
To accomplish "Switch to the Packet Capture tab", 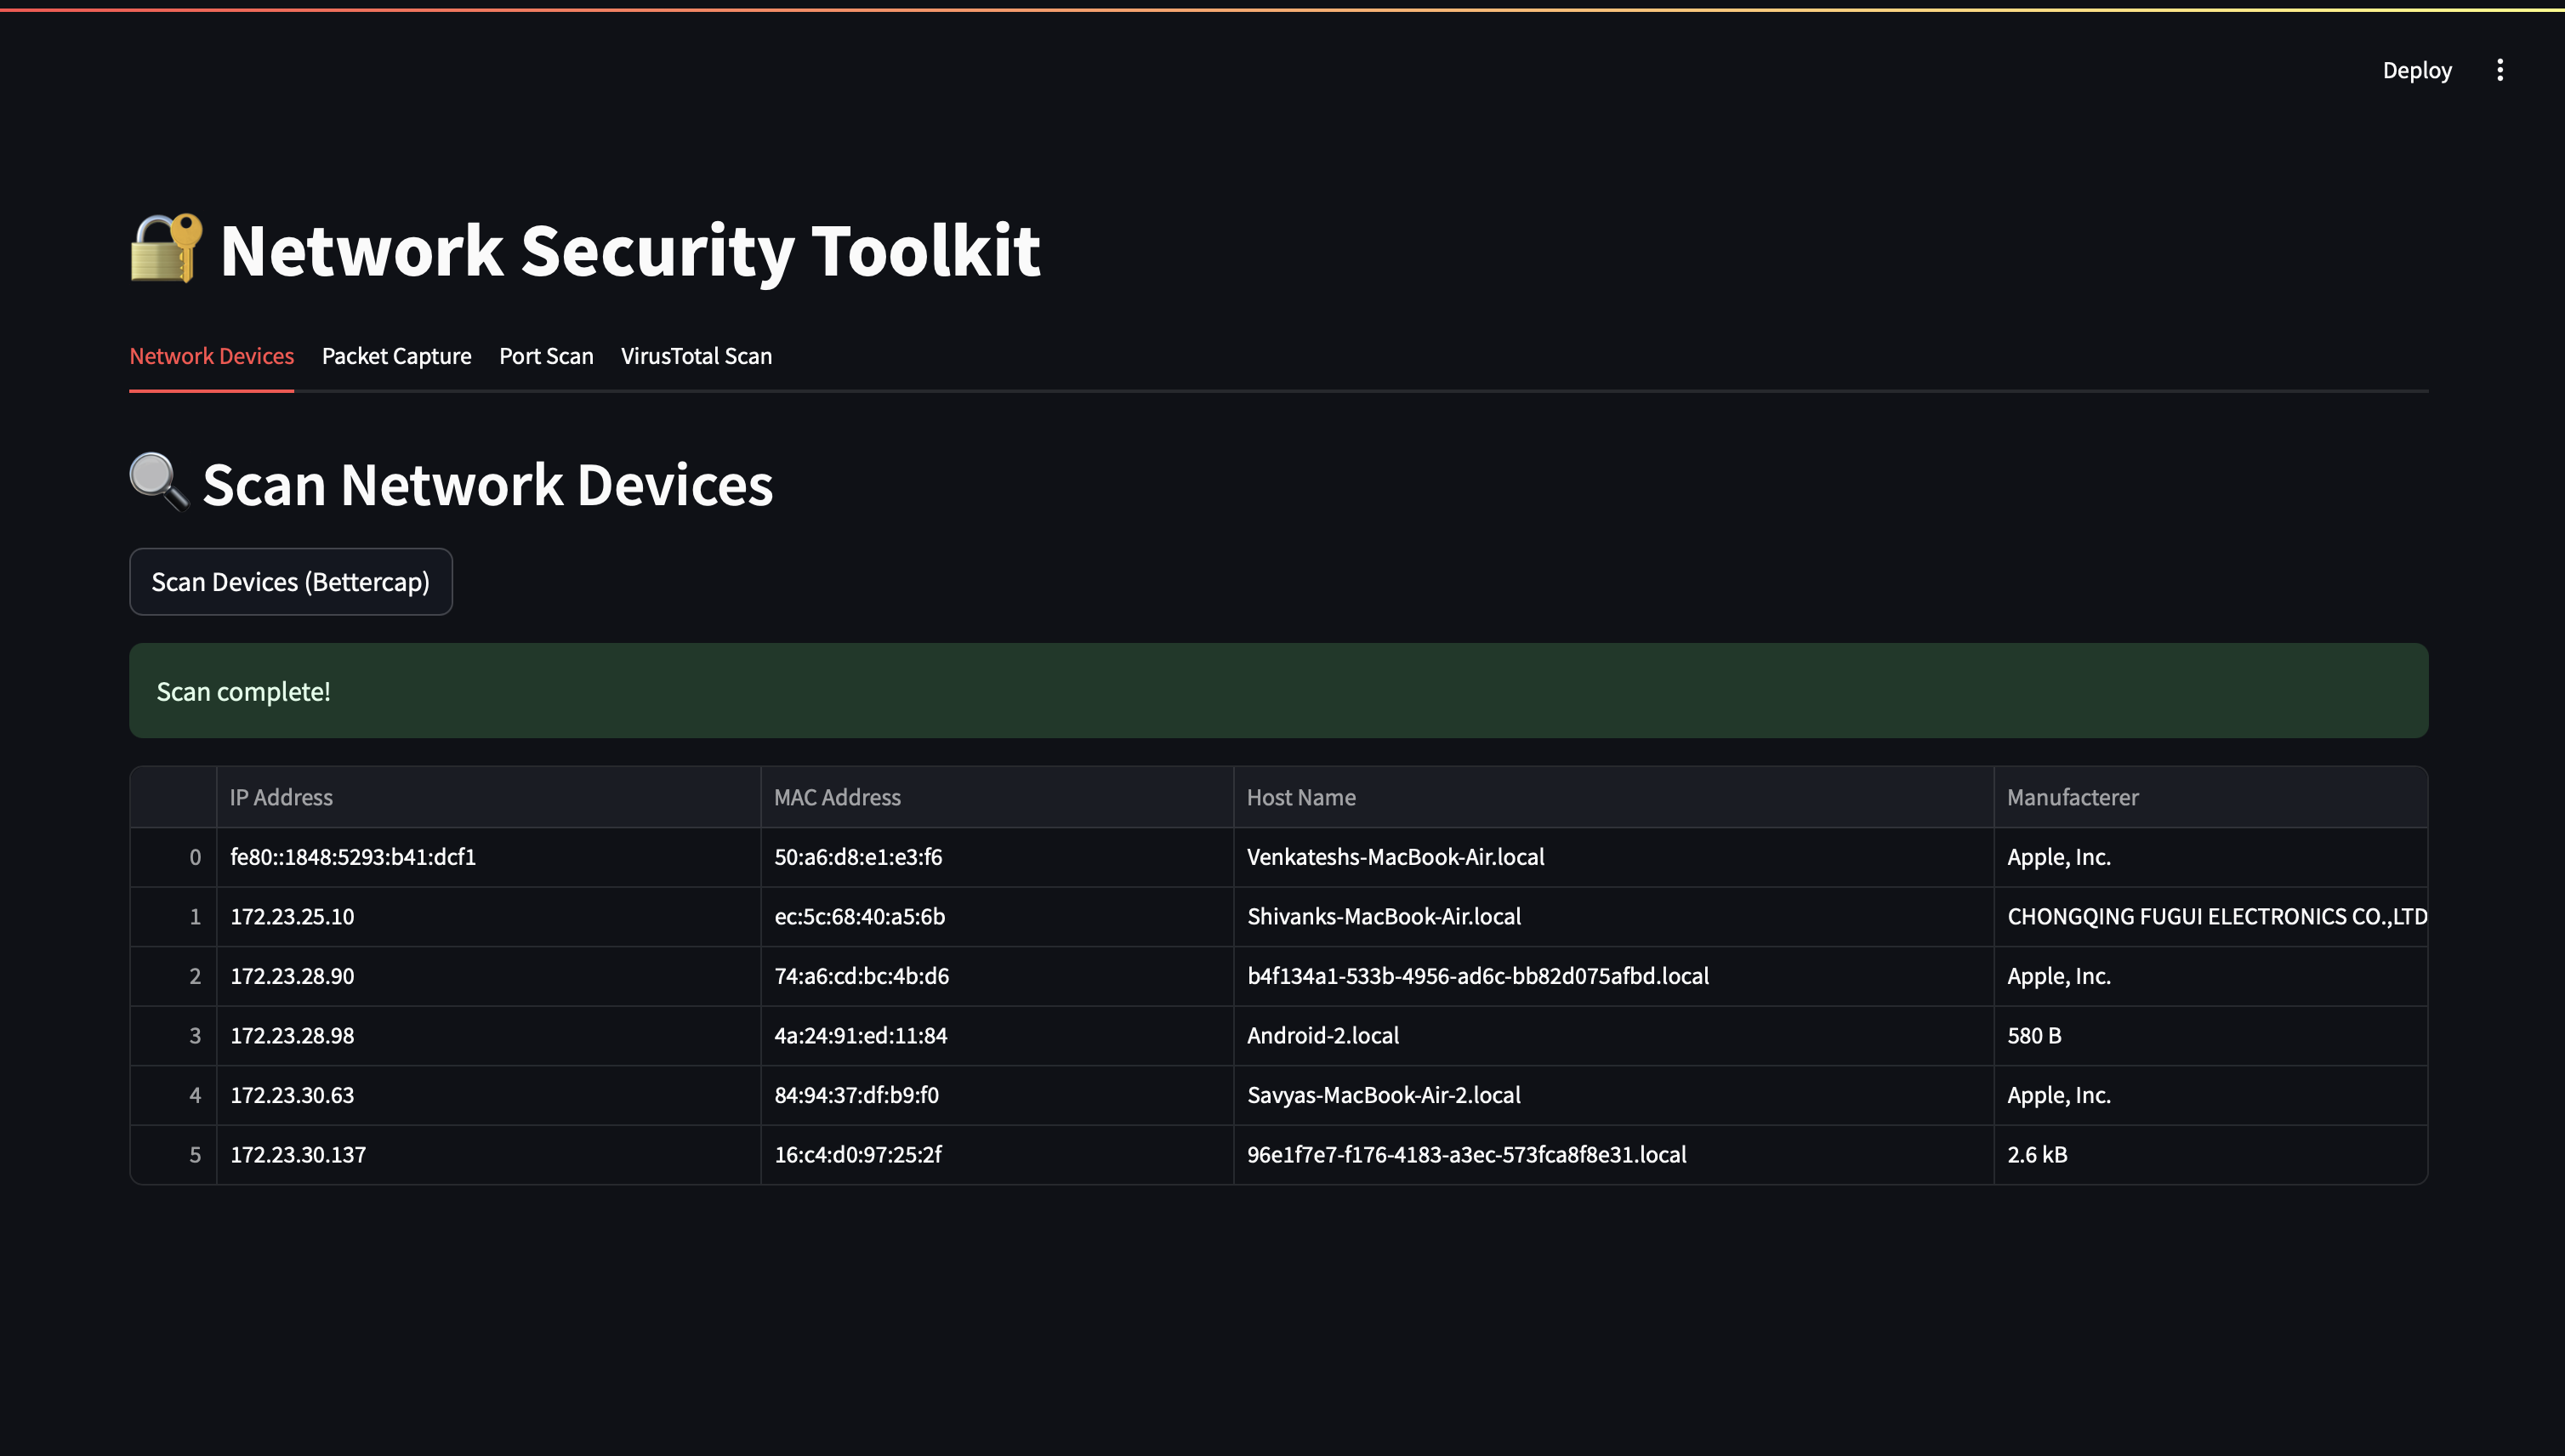I will click(x=396, y=356).
